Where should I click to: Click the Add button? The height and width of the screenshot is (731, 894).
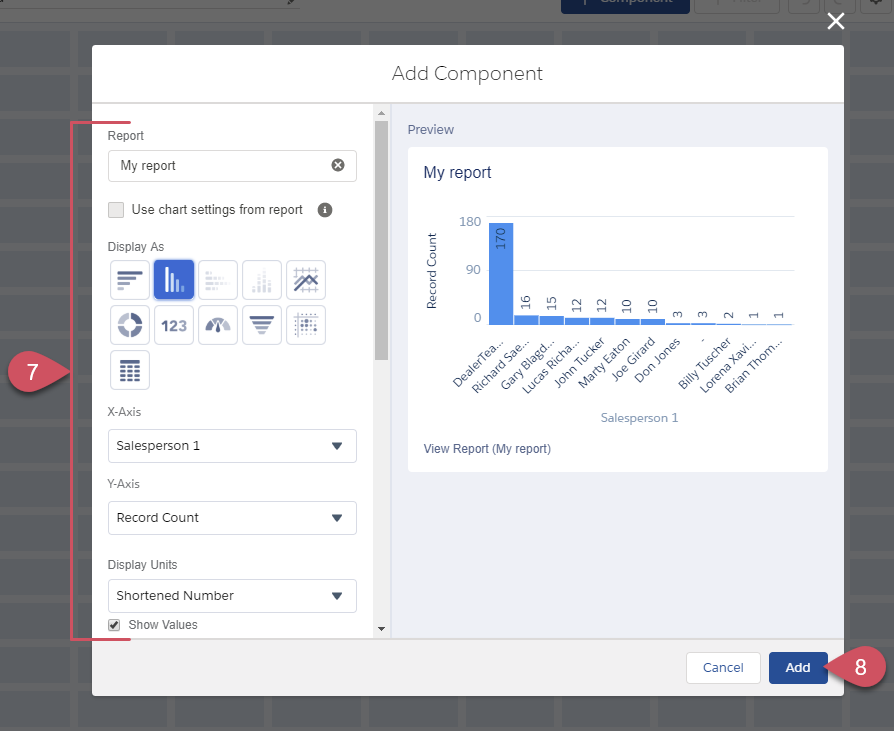[x=798, y=668]
